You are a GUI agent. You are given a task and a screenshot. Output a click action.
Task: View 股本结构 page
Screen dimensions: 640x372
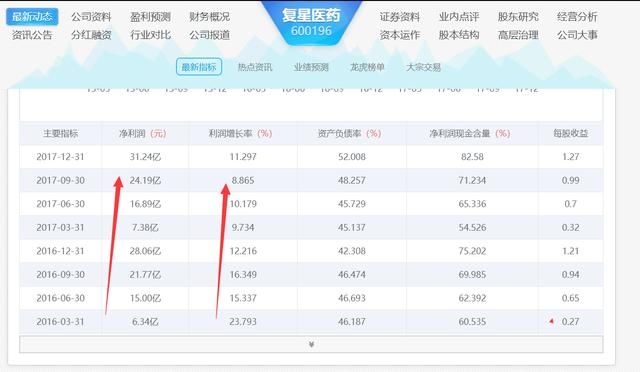pyautogui.click(x=459, y=35)
